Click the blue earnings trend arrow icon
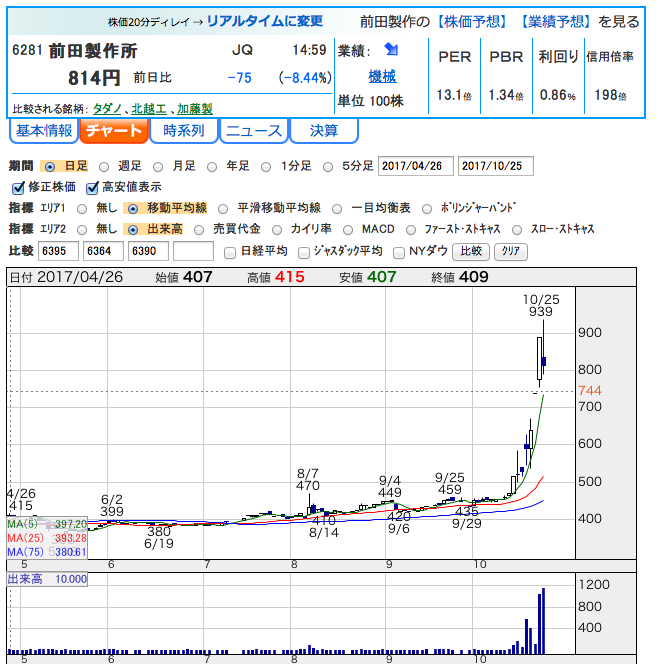The height and width of the screenshot is (664, 658). tap(391, 50)
